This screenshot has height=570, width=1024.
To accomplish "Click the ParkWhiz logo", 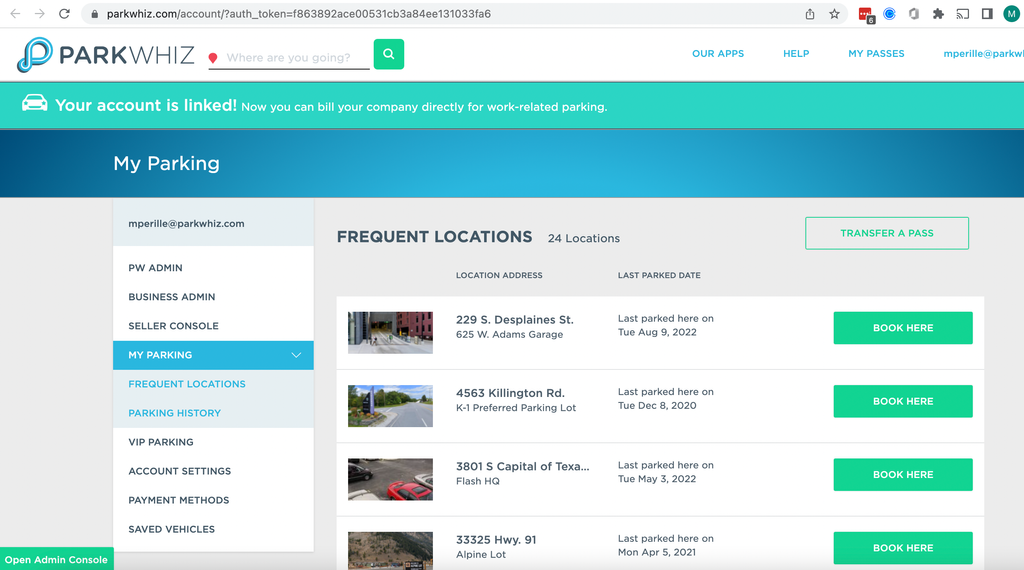I will [x=106, y=54].
